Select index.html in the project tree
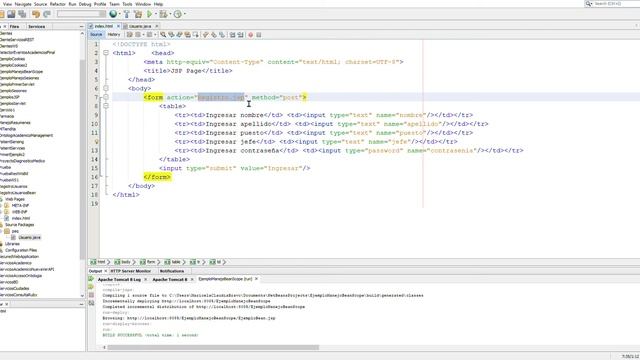This screenshot has height=360, width=640. [20, 218]
